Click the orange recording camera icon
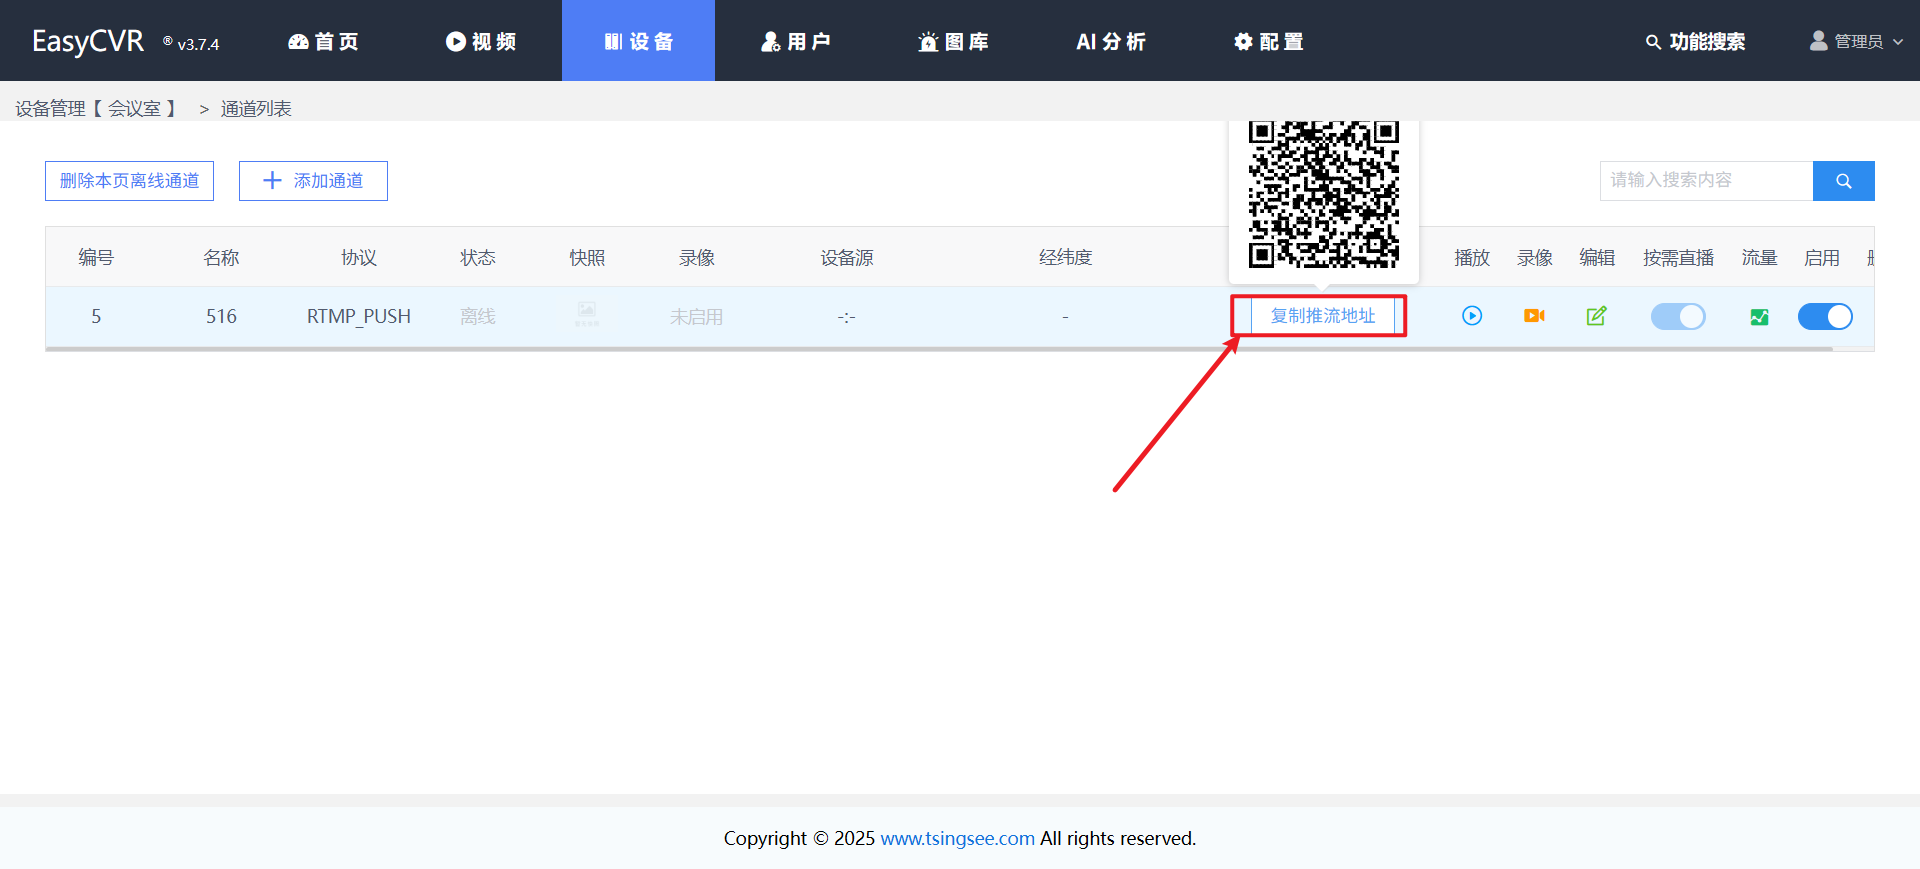This screenshot has height=869, width=1920. tap(1534, 316)
